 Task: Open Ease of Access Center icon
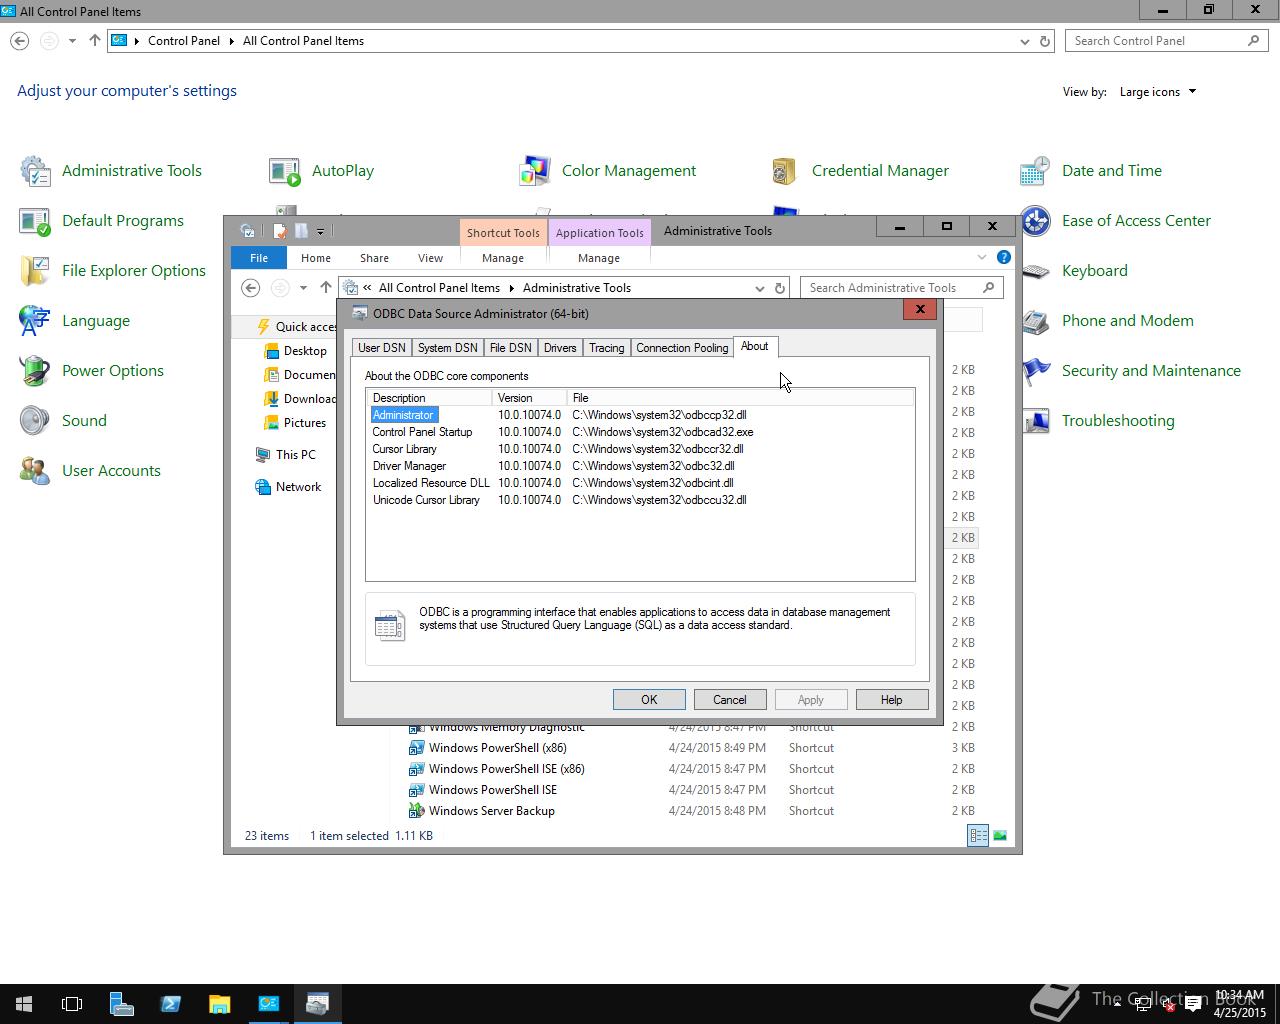pyautogui.click(x=1115, y=221)
